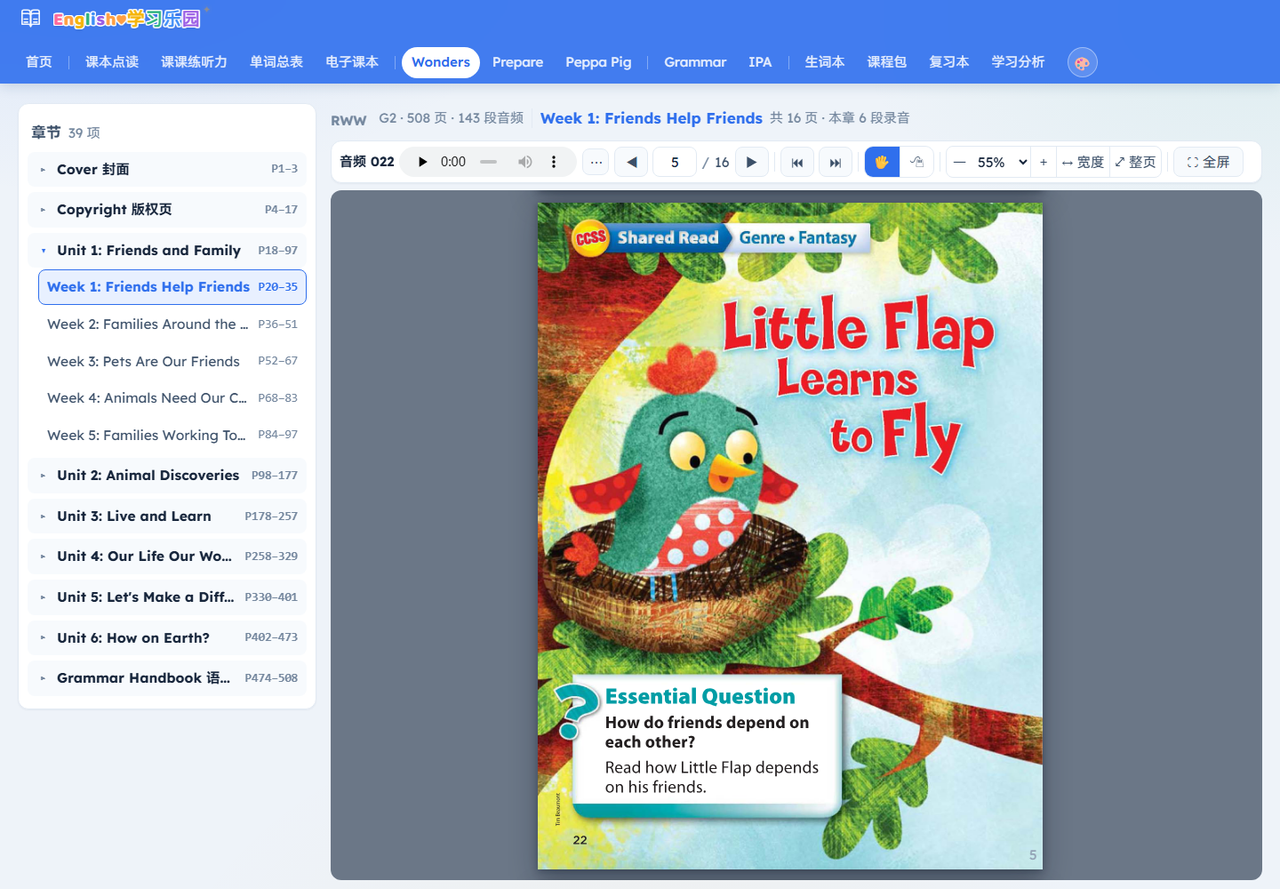This screenshot has width=1280, height=889.
Task: Go to the next page arrow
Action: pos(752,162)
